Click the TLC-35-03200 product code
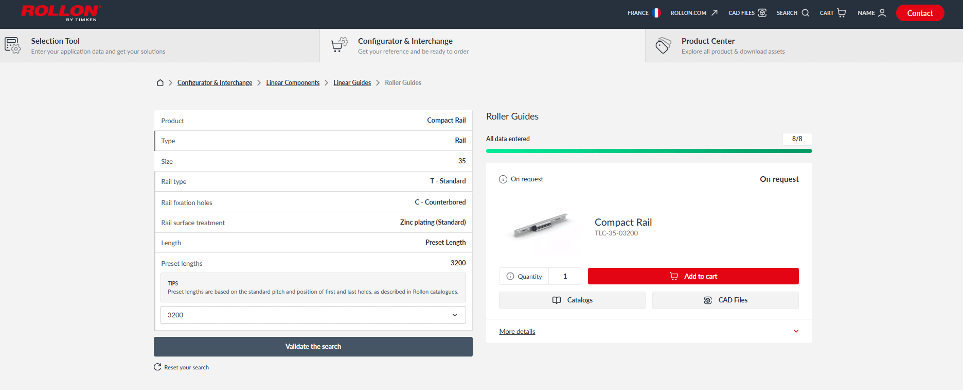Screen dimensions: 964x390 615,234
